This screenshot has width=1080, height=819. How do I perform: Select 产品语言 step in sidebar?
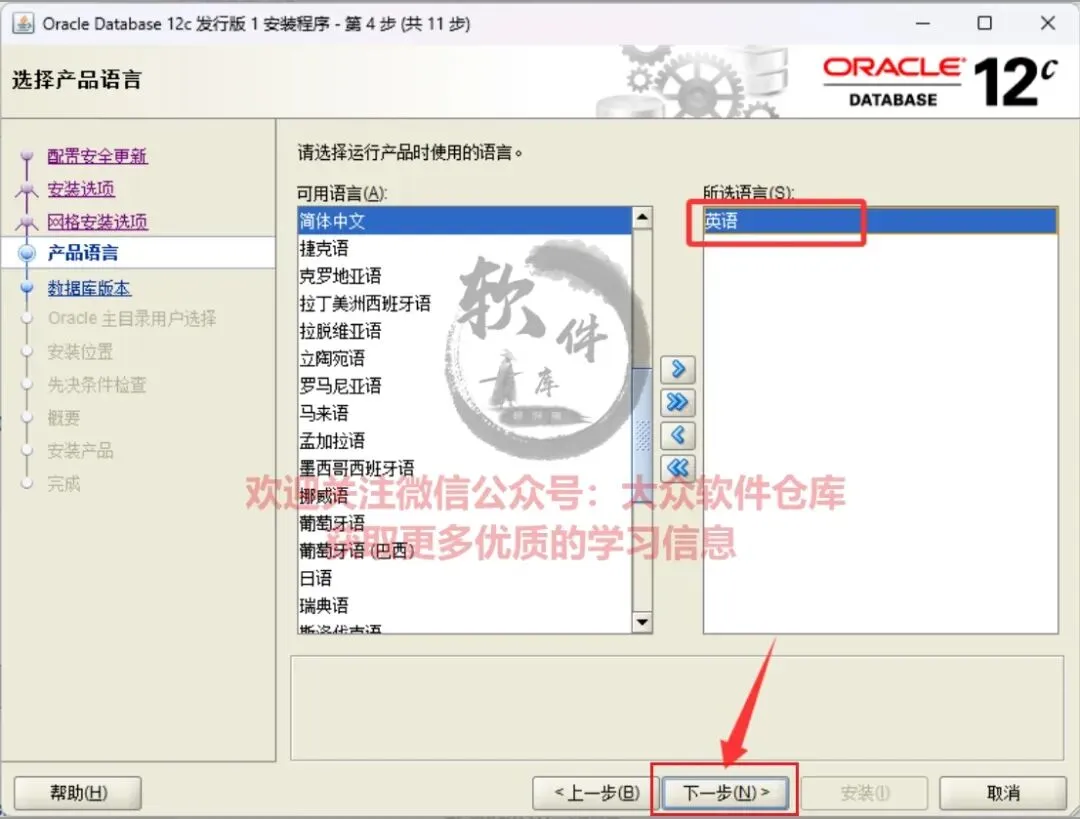click(83, 253)
